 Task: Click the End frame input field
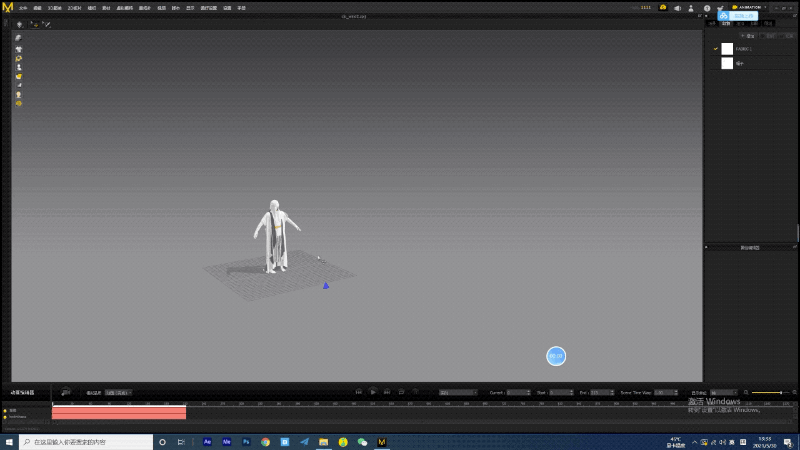[x=602, y=393]
